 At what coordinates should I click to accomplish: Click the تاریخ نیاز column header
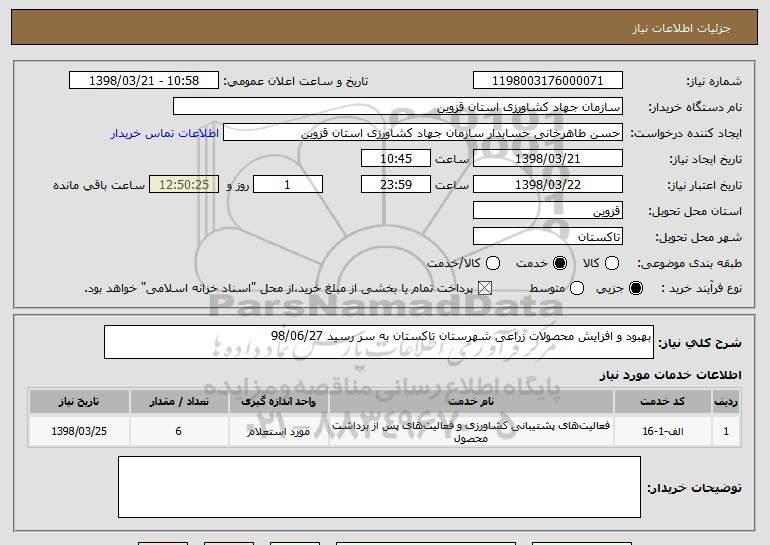(x=79, y=402)
